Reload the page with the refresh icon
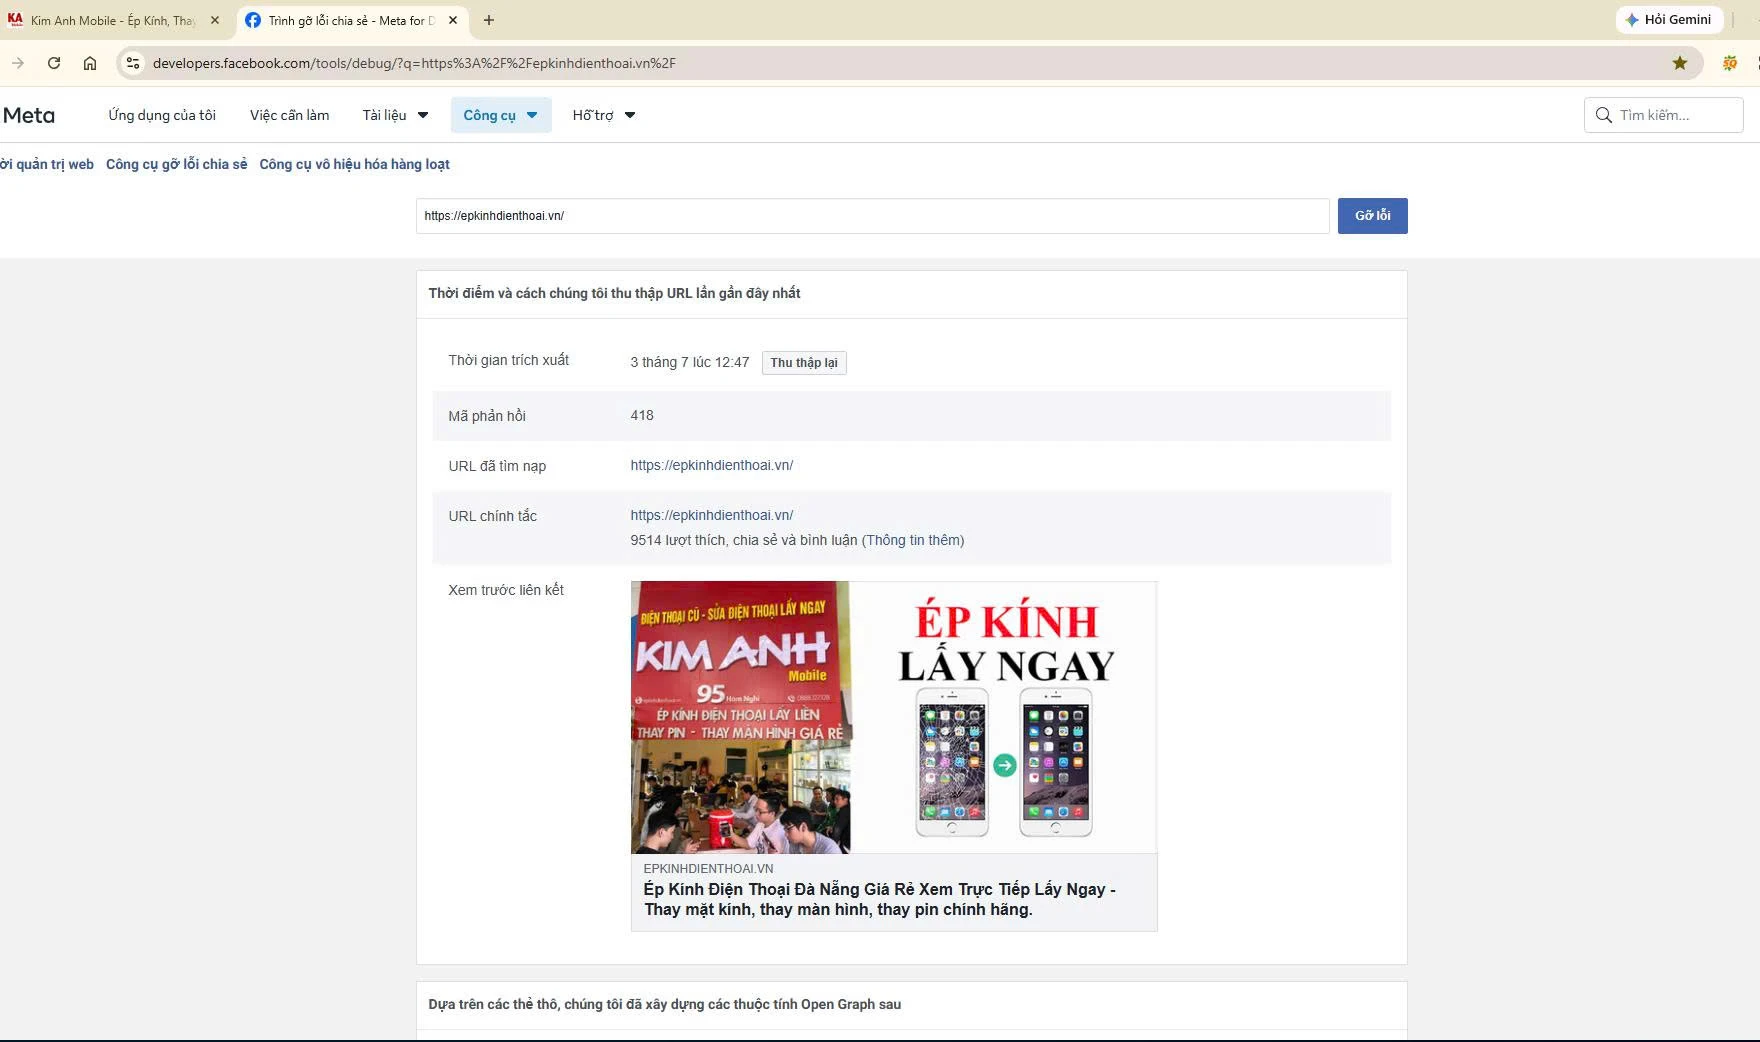1760x1042 pixels. [x=54, y=63]
